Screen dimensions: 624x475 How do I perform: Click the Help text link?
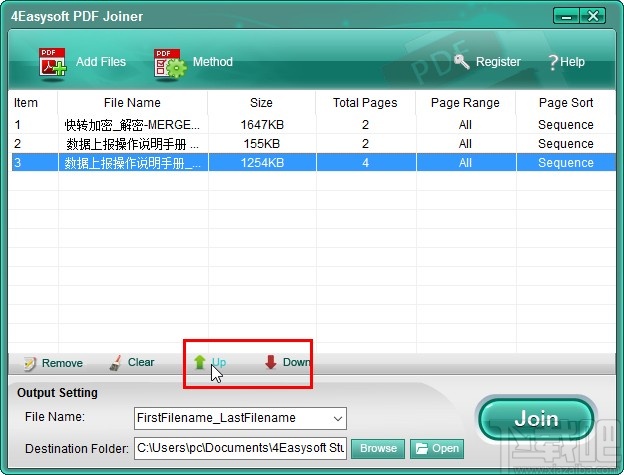point(572,62)
